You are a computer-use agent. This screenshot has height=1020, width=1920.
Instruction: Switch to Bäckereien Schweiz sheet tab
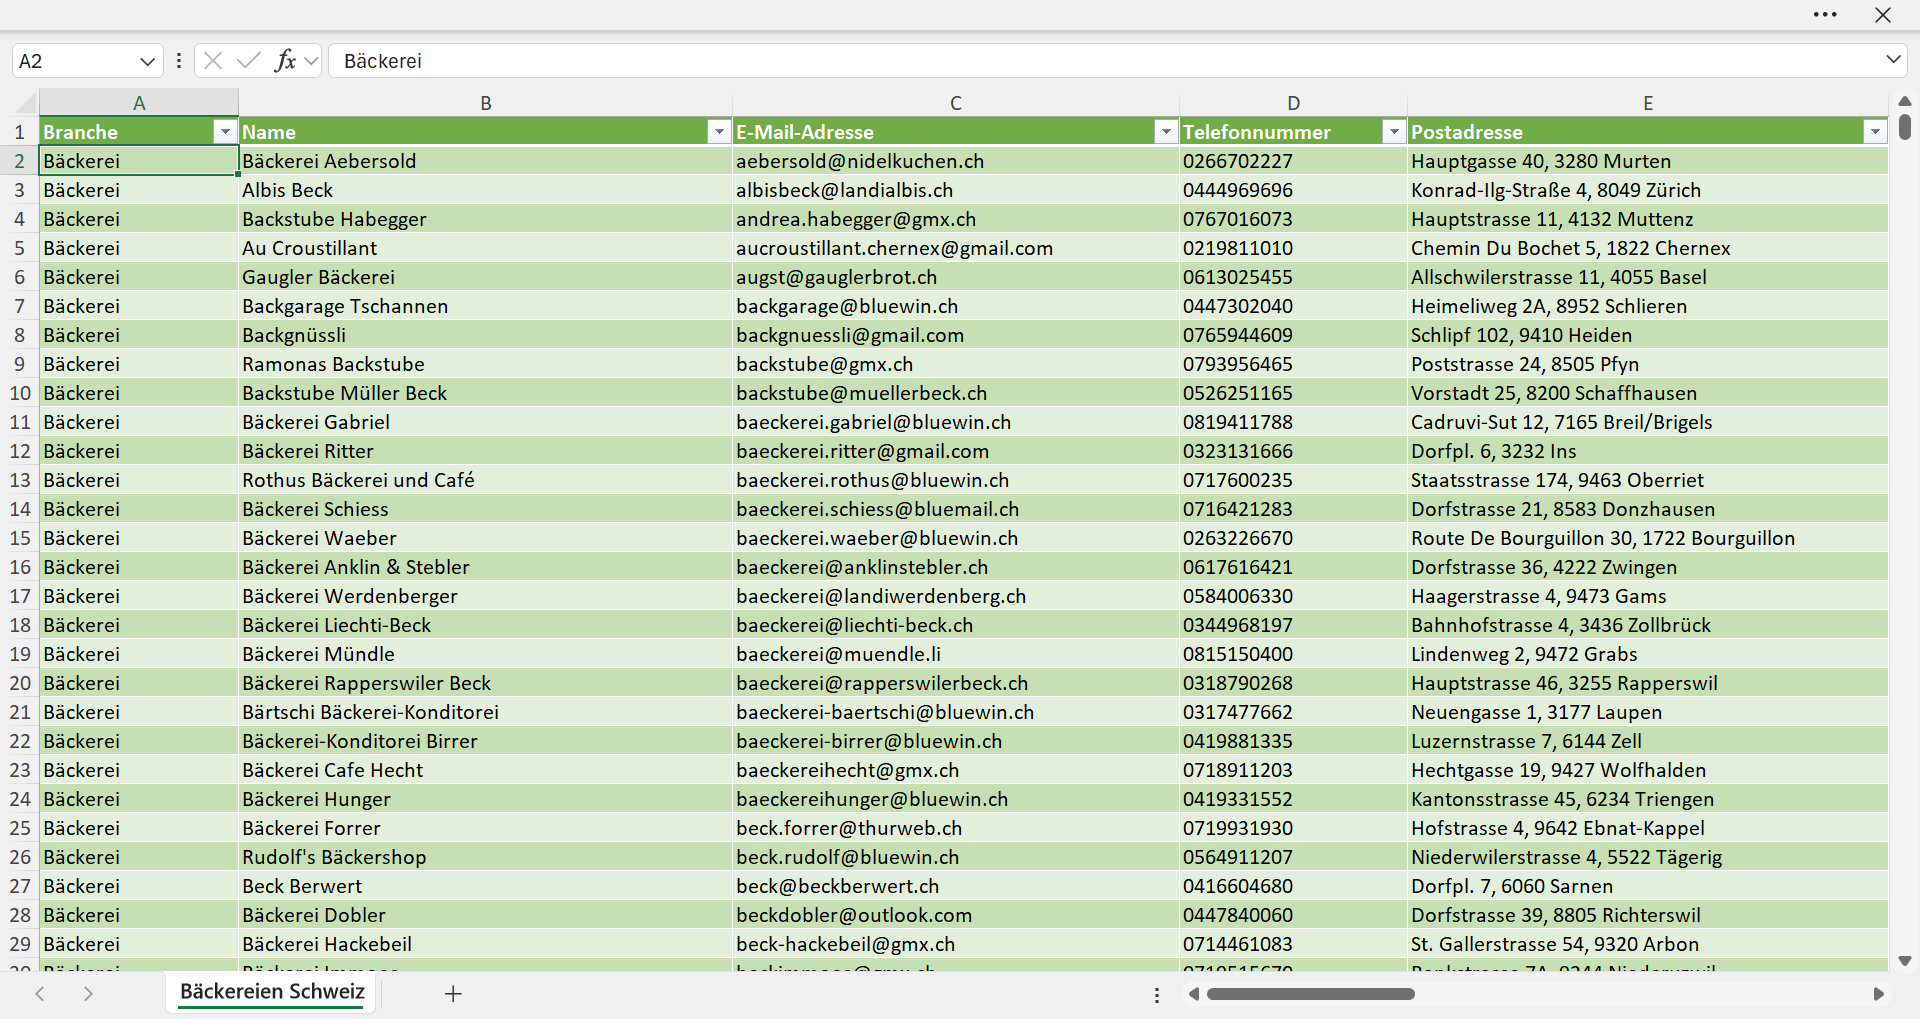(272, 992)
